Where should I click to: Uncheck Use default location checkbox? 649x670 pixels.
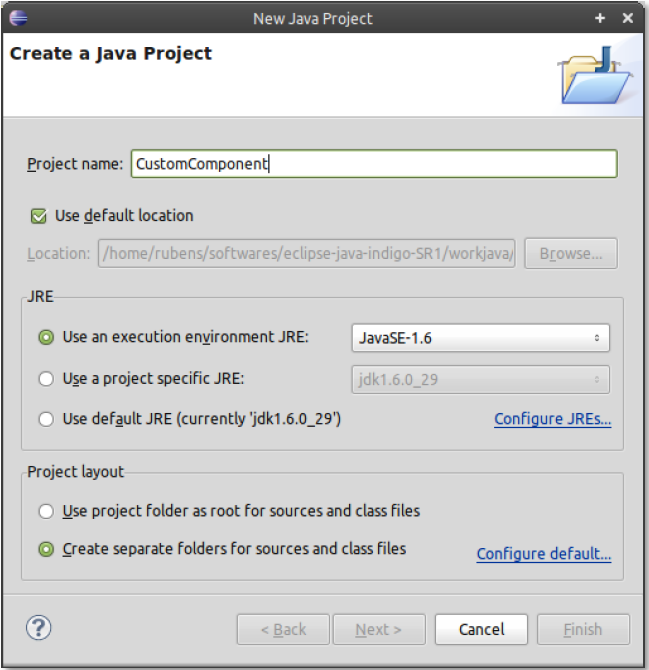39,216
